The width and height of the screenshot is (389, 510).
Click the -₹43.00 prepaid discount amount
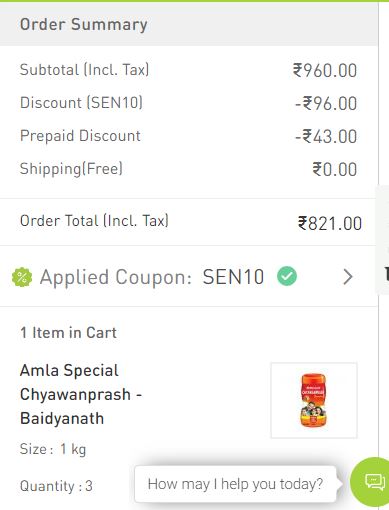[x=326, y=136]
